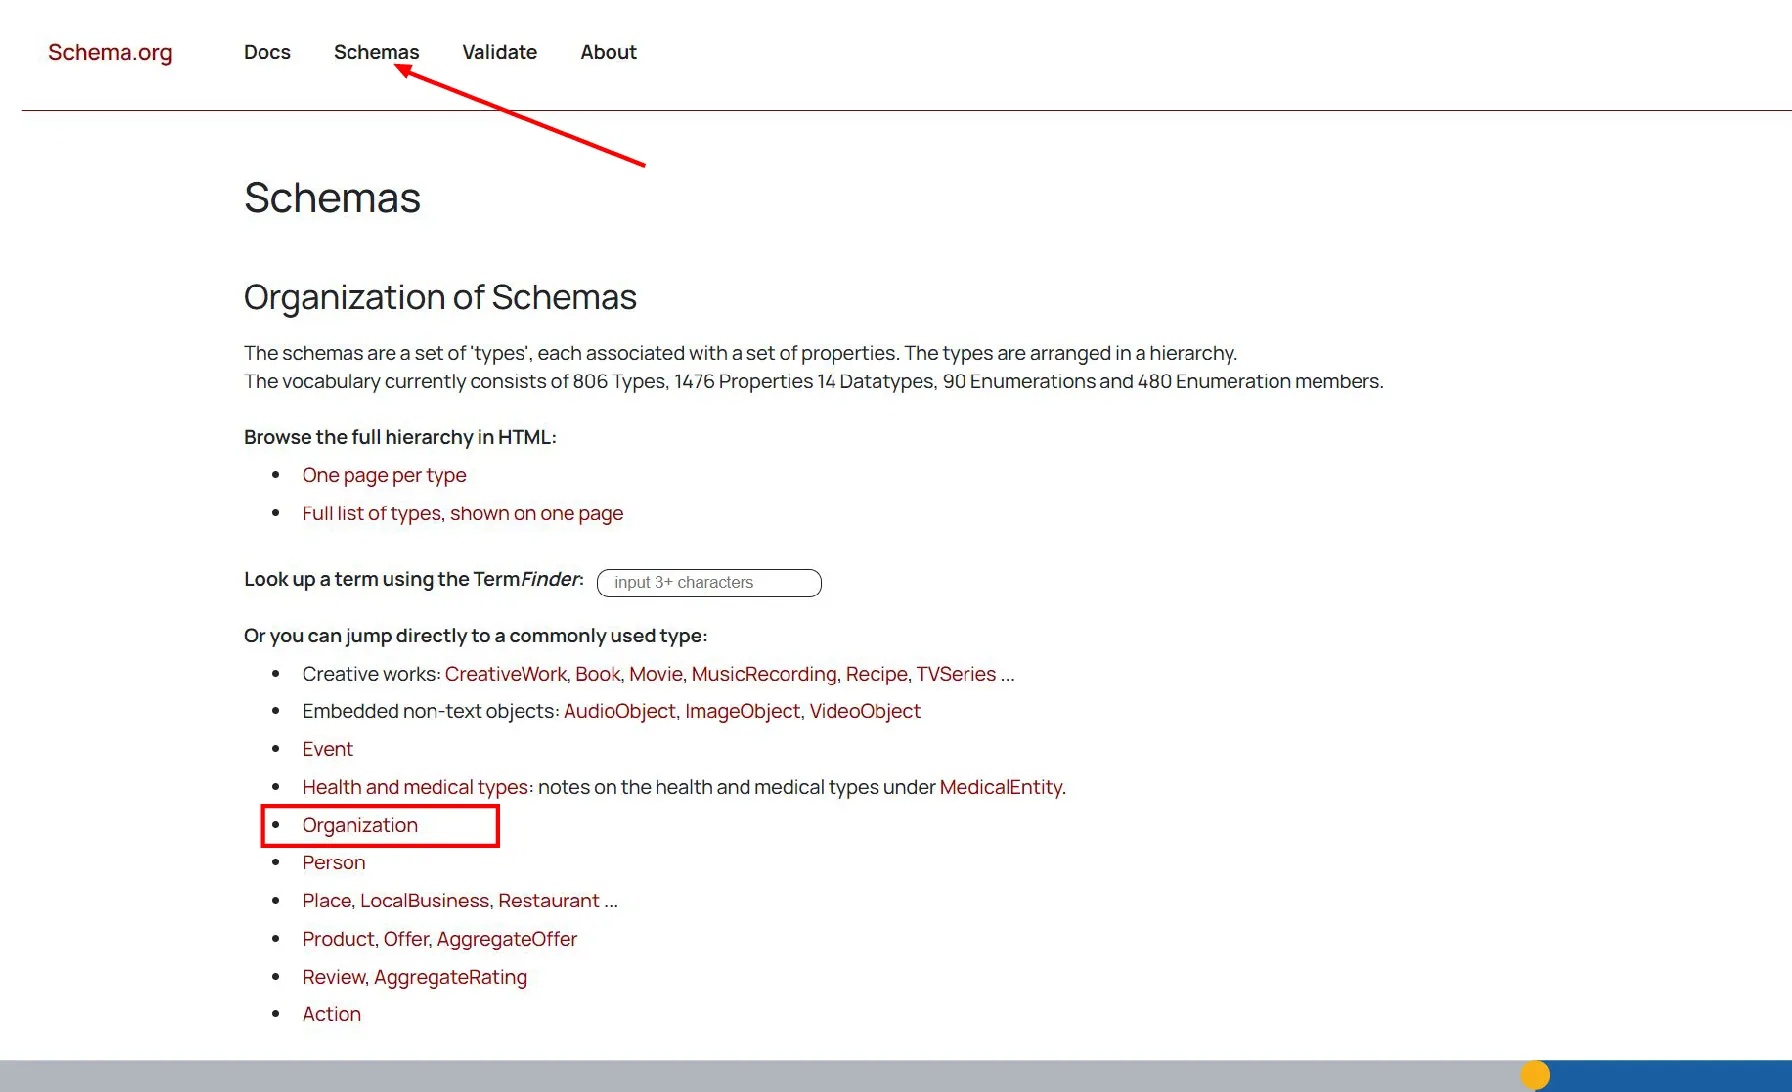Select the Organization type link

[x=360, y=825]
